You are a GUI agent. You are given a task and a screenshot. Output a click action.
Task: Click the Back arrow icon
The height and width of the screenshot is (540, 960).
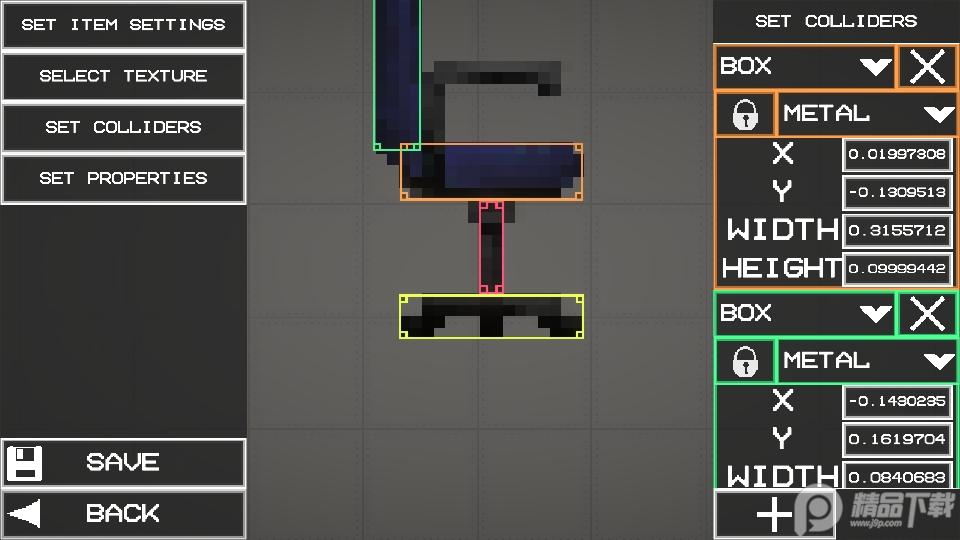pos(24,514)
